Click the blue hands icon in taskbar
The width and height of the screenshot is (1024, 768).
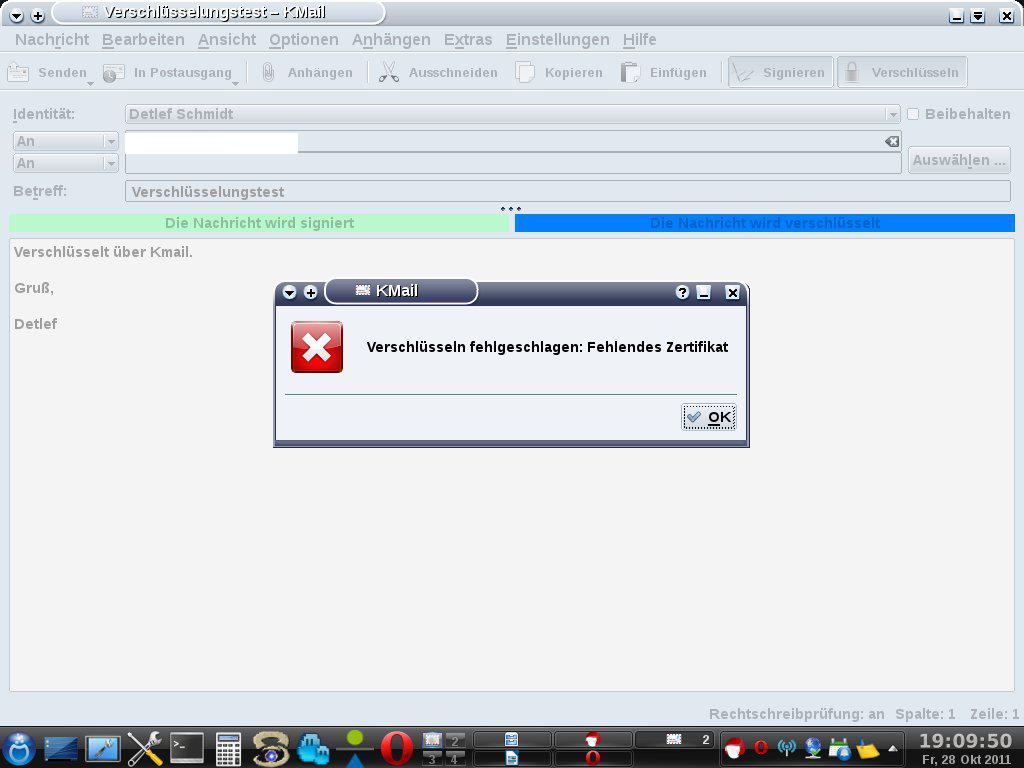(x=313, y=748)
